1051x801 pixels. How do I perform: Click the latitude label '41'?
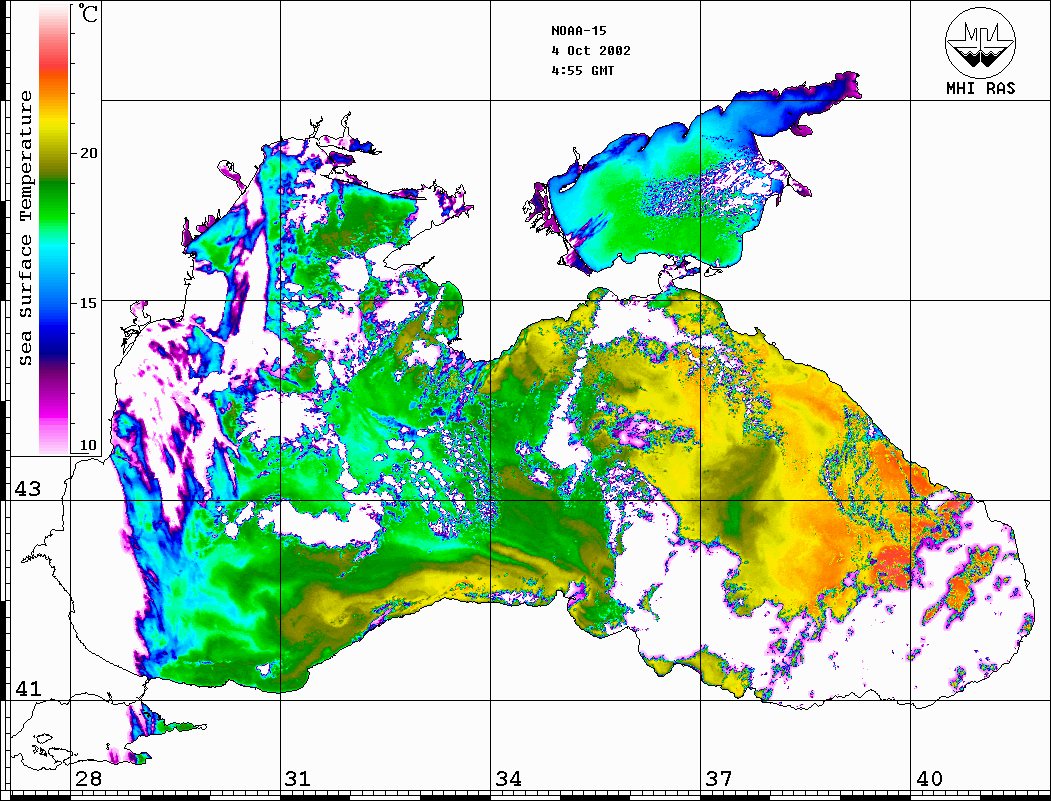click(x=27, y=688)
